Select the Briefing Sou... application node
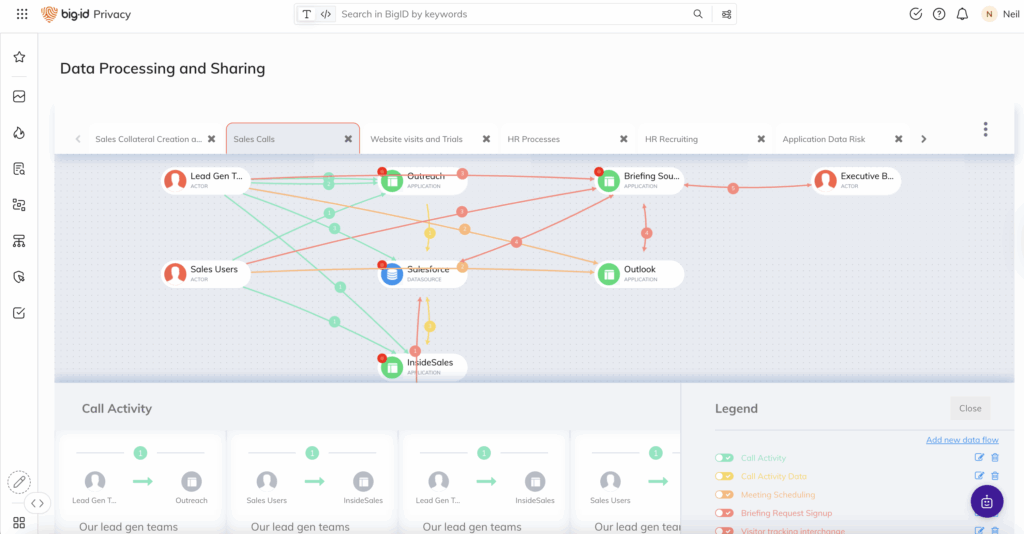This screenshot has width=1024, height=534. [x=639, y=180]
